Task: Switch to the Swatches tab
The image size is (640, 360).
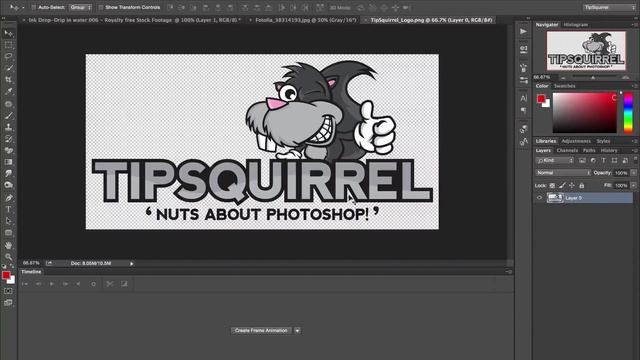Action: click(x=564, y=86)
